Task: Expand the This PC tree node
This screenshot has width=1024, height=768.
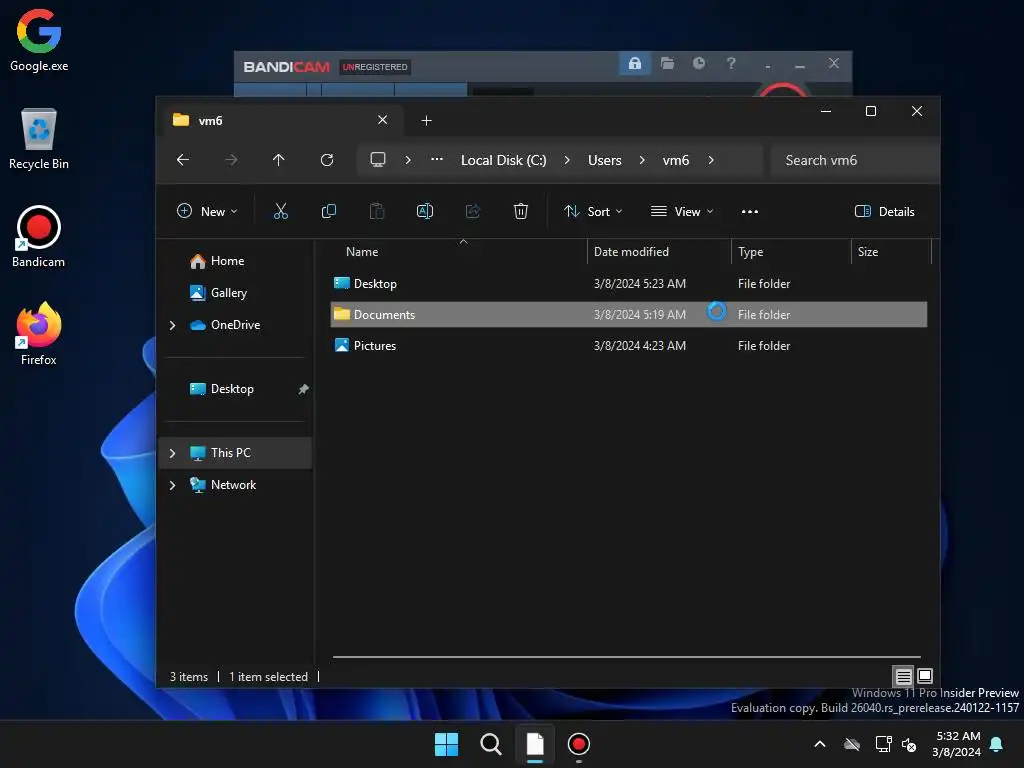Action: click(172, 453)
